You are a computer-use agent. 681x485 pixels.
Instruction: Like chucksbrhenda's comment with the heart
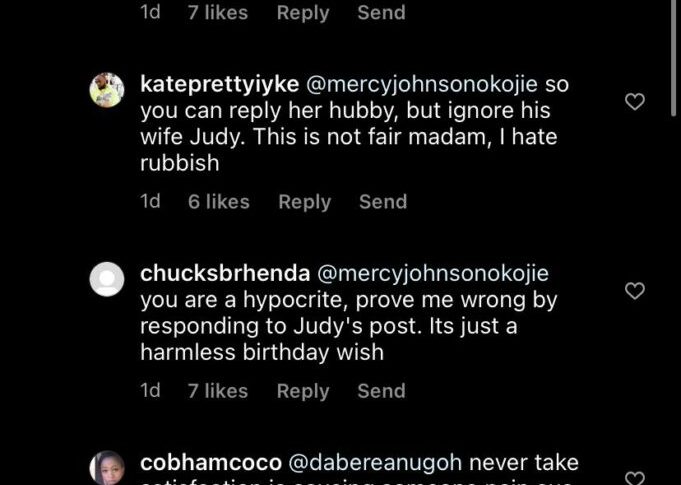pos(634,291)
